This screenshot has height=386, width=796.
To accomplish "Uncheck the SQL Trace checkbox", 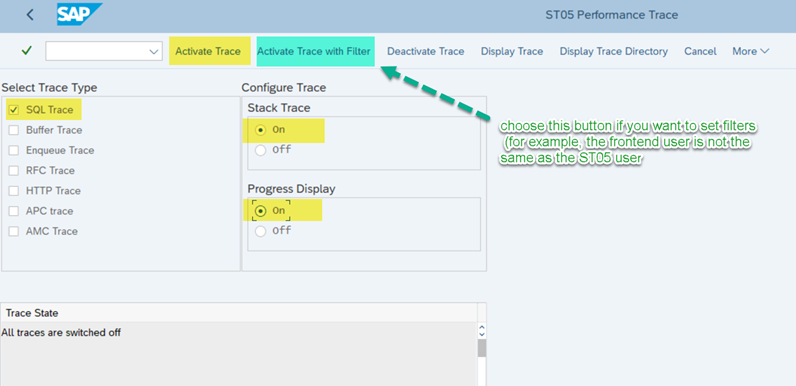I will (14, 110).
